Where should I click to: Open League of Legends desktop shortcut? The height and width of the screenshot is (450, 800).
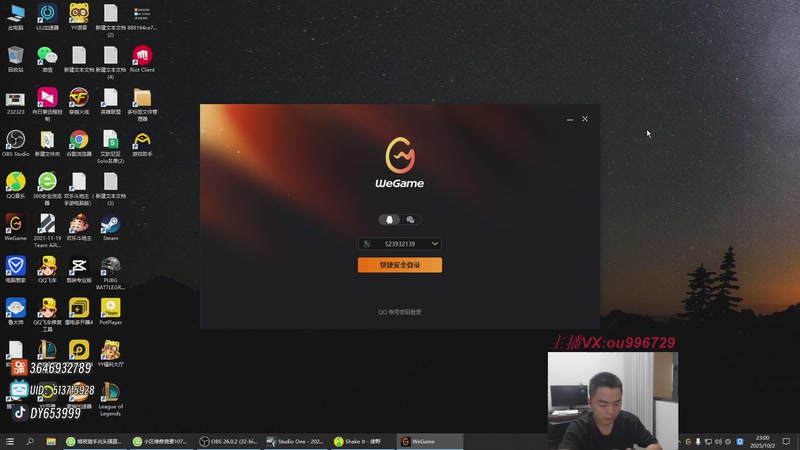point(111,399)
